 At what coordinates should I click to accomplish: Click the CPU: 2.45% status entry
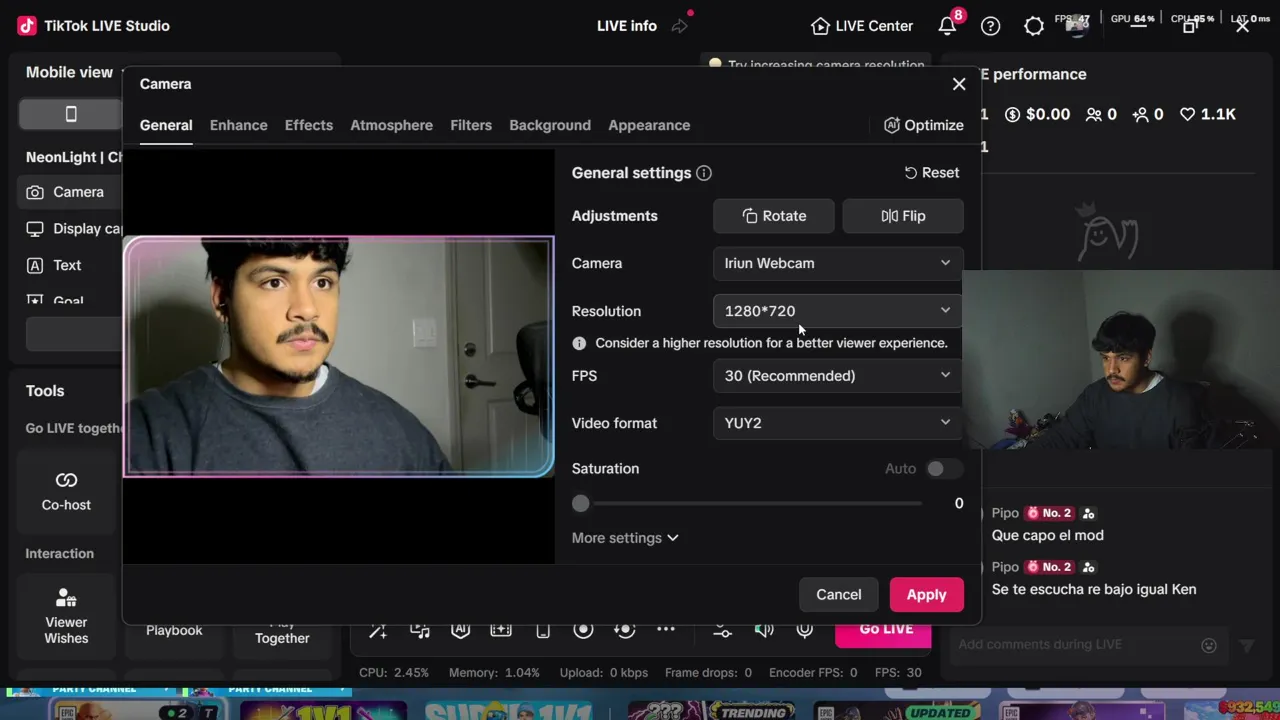click(394, 673)
